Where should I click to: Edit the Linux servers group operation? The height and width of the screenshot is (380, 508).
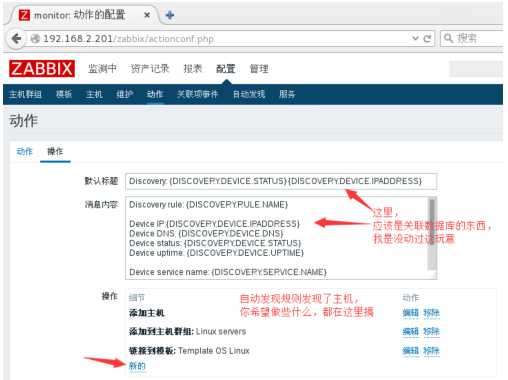[410, 332]
